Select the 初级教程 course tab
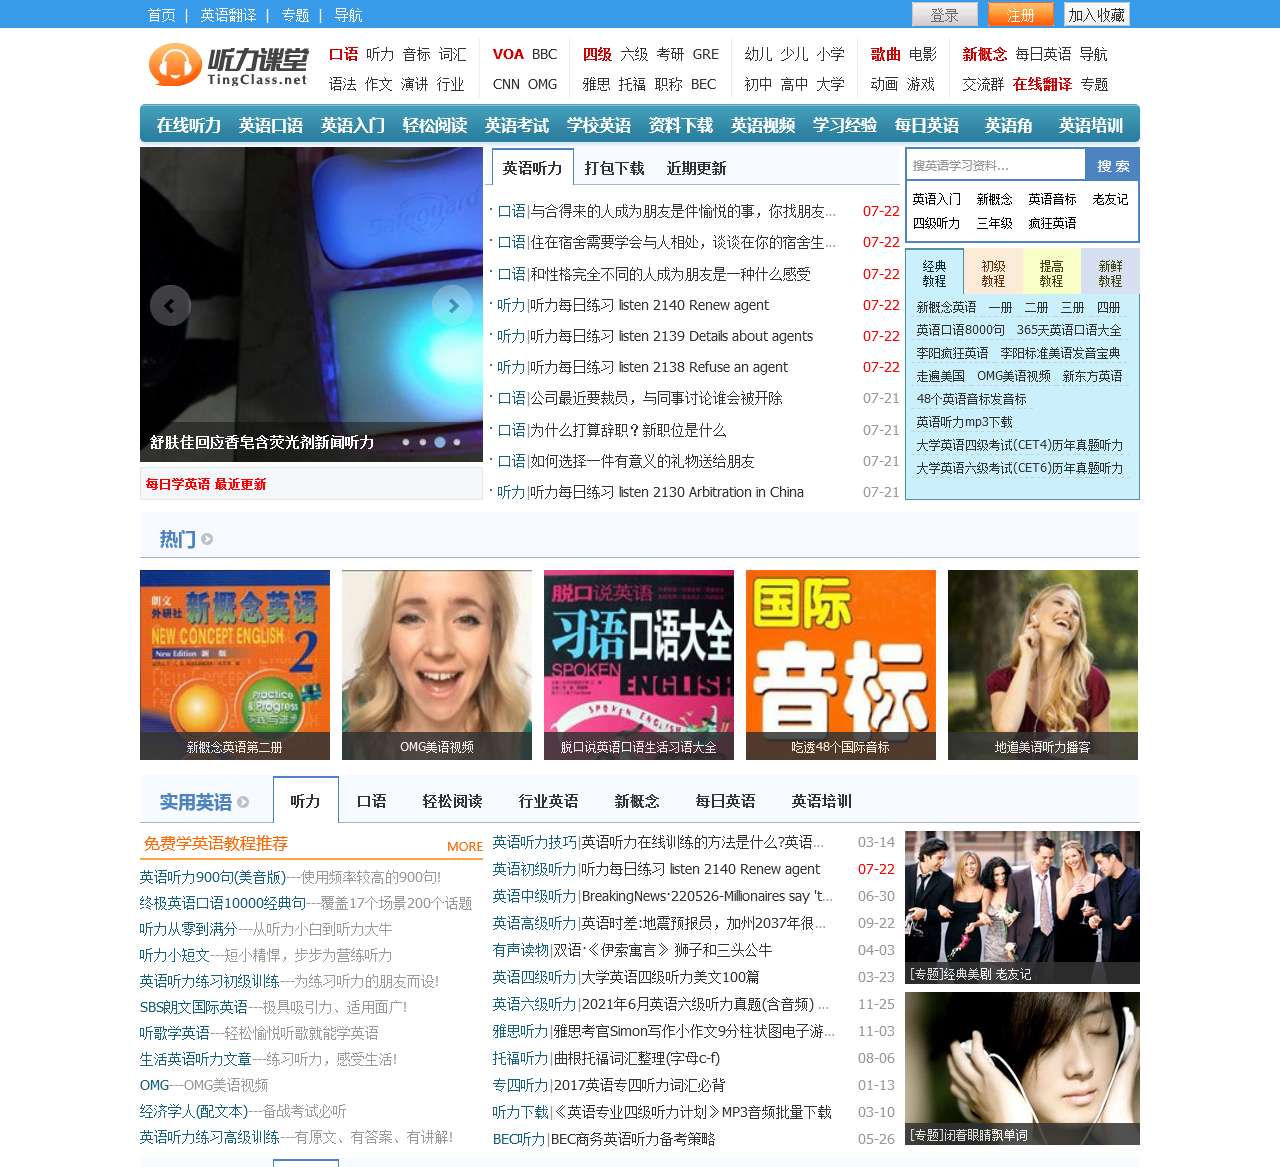Image resolution: width=1280 pixels, height=1167 pixels. (992, 271)
